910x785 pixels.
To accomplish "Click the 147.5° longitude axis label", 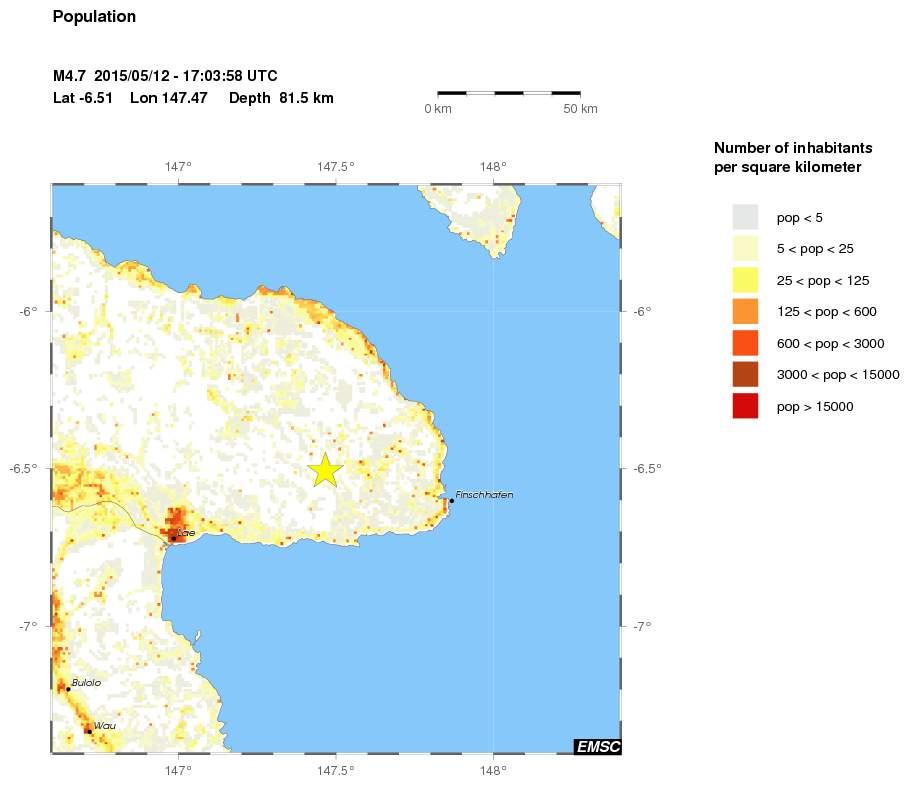I will click(x=335, y=166).
